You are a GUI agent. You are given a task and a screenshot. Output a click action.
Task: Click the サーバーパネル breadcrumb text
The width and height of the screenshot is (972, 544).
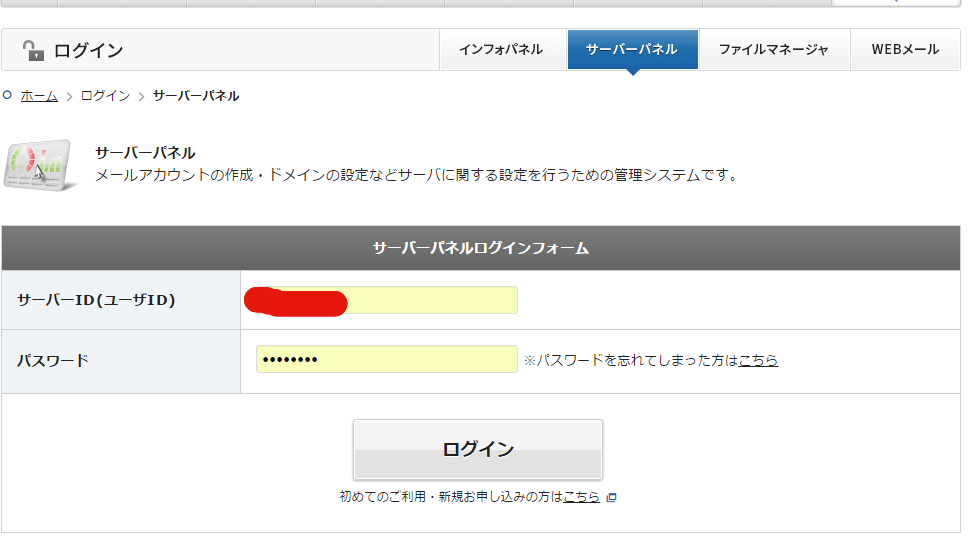pyautogui.click(x=196, y=96)
